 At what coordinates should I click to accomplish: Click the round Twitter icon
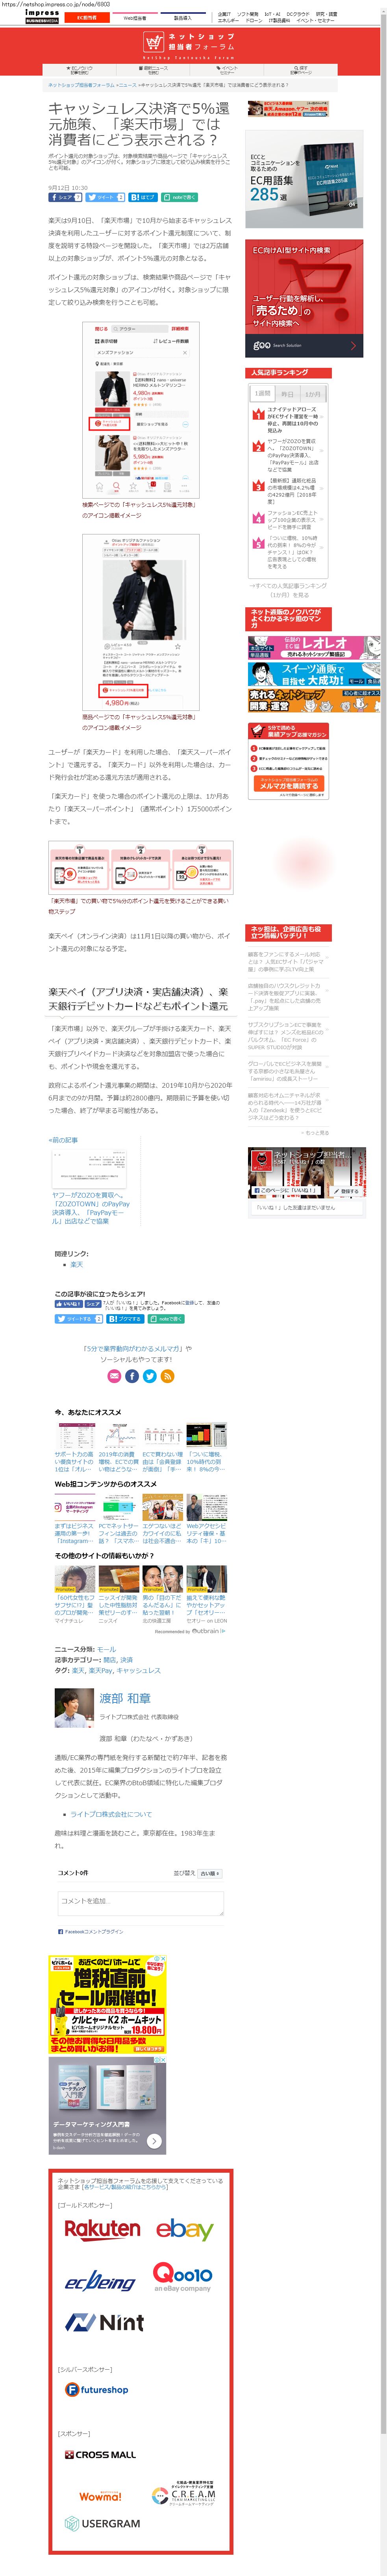(150, 1376)
